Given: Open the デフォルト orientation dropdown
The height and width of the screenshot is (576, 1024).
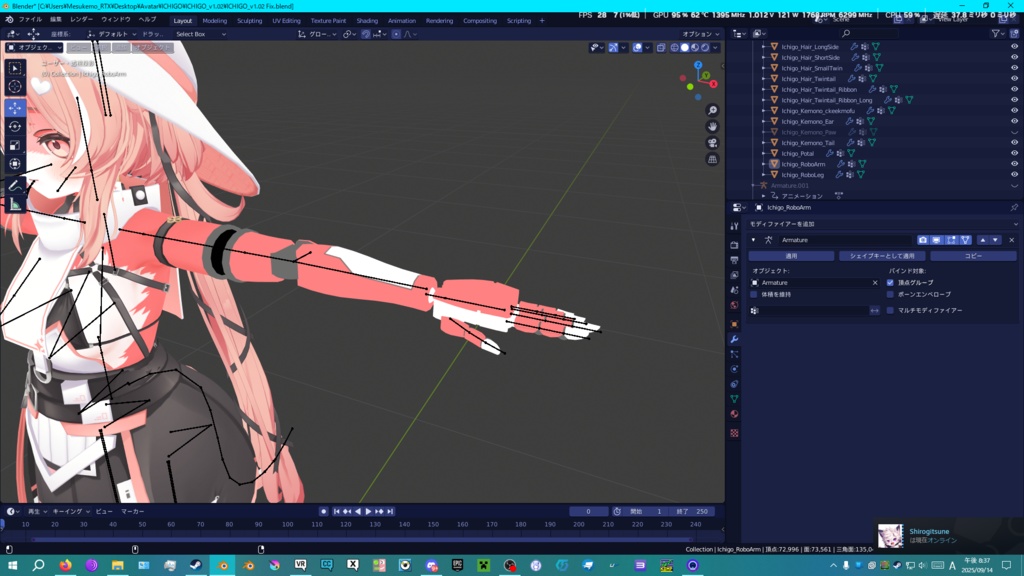Looking at the screenshot, I should (x=112, y=34).
